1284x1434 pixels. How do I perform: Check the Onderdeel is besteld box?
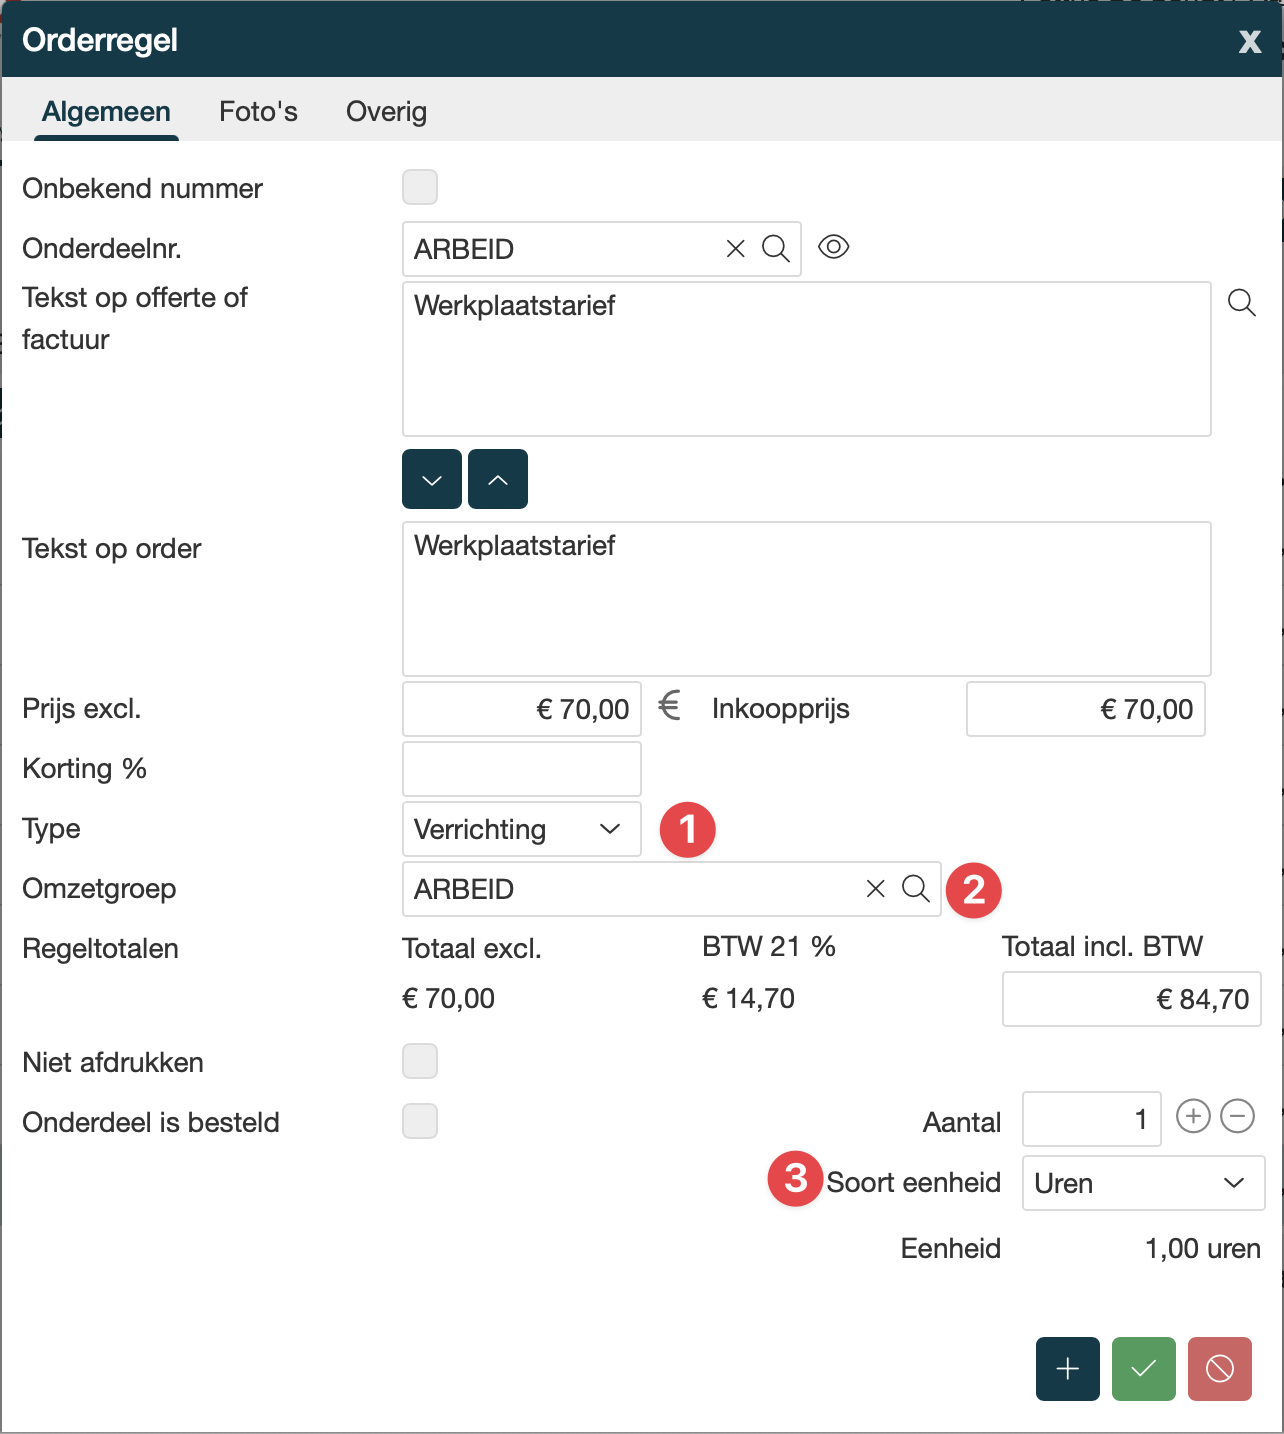pyautogui.click(x=420, y=1121)
